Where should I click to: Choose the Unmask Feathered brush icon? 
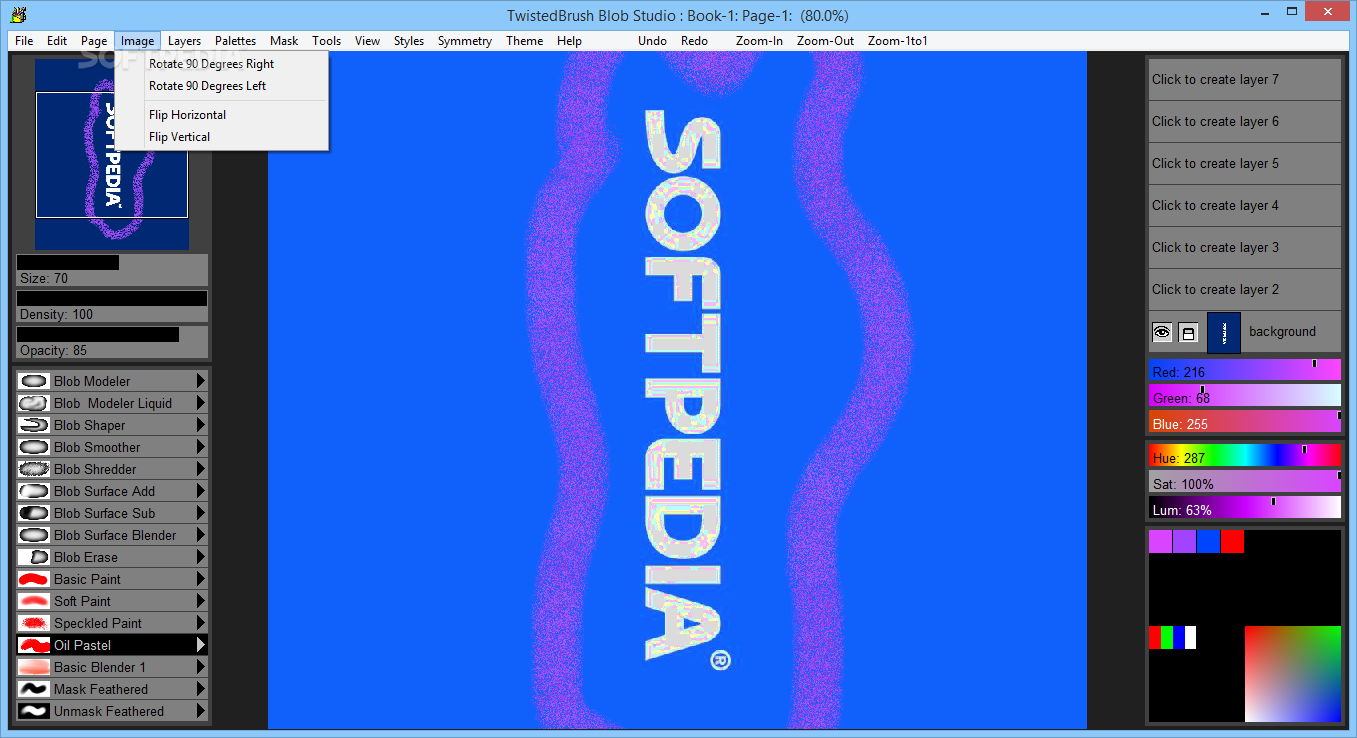click(34, 711)
